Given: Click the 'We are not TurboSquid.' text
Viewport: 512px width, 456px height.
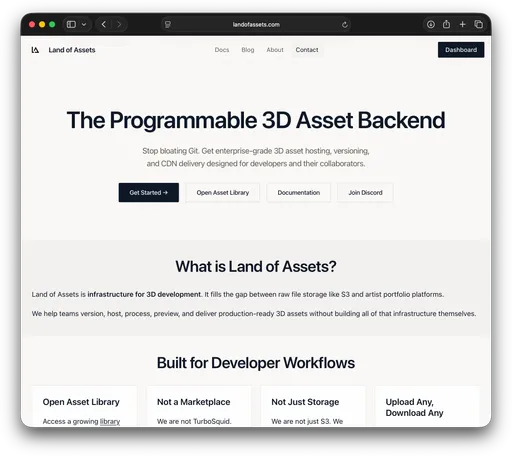Looking at the screenshot, I should [194, 421].
